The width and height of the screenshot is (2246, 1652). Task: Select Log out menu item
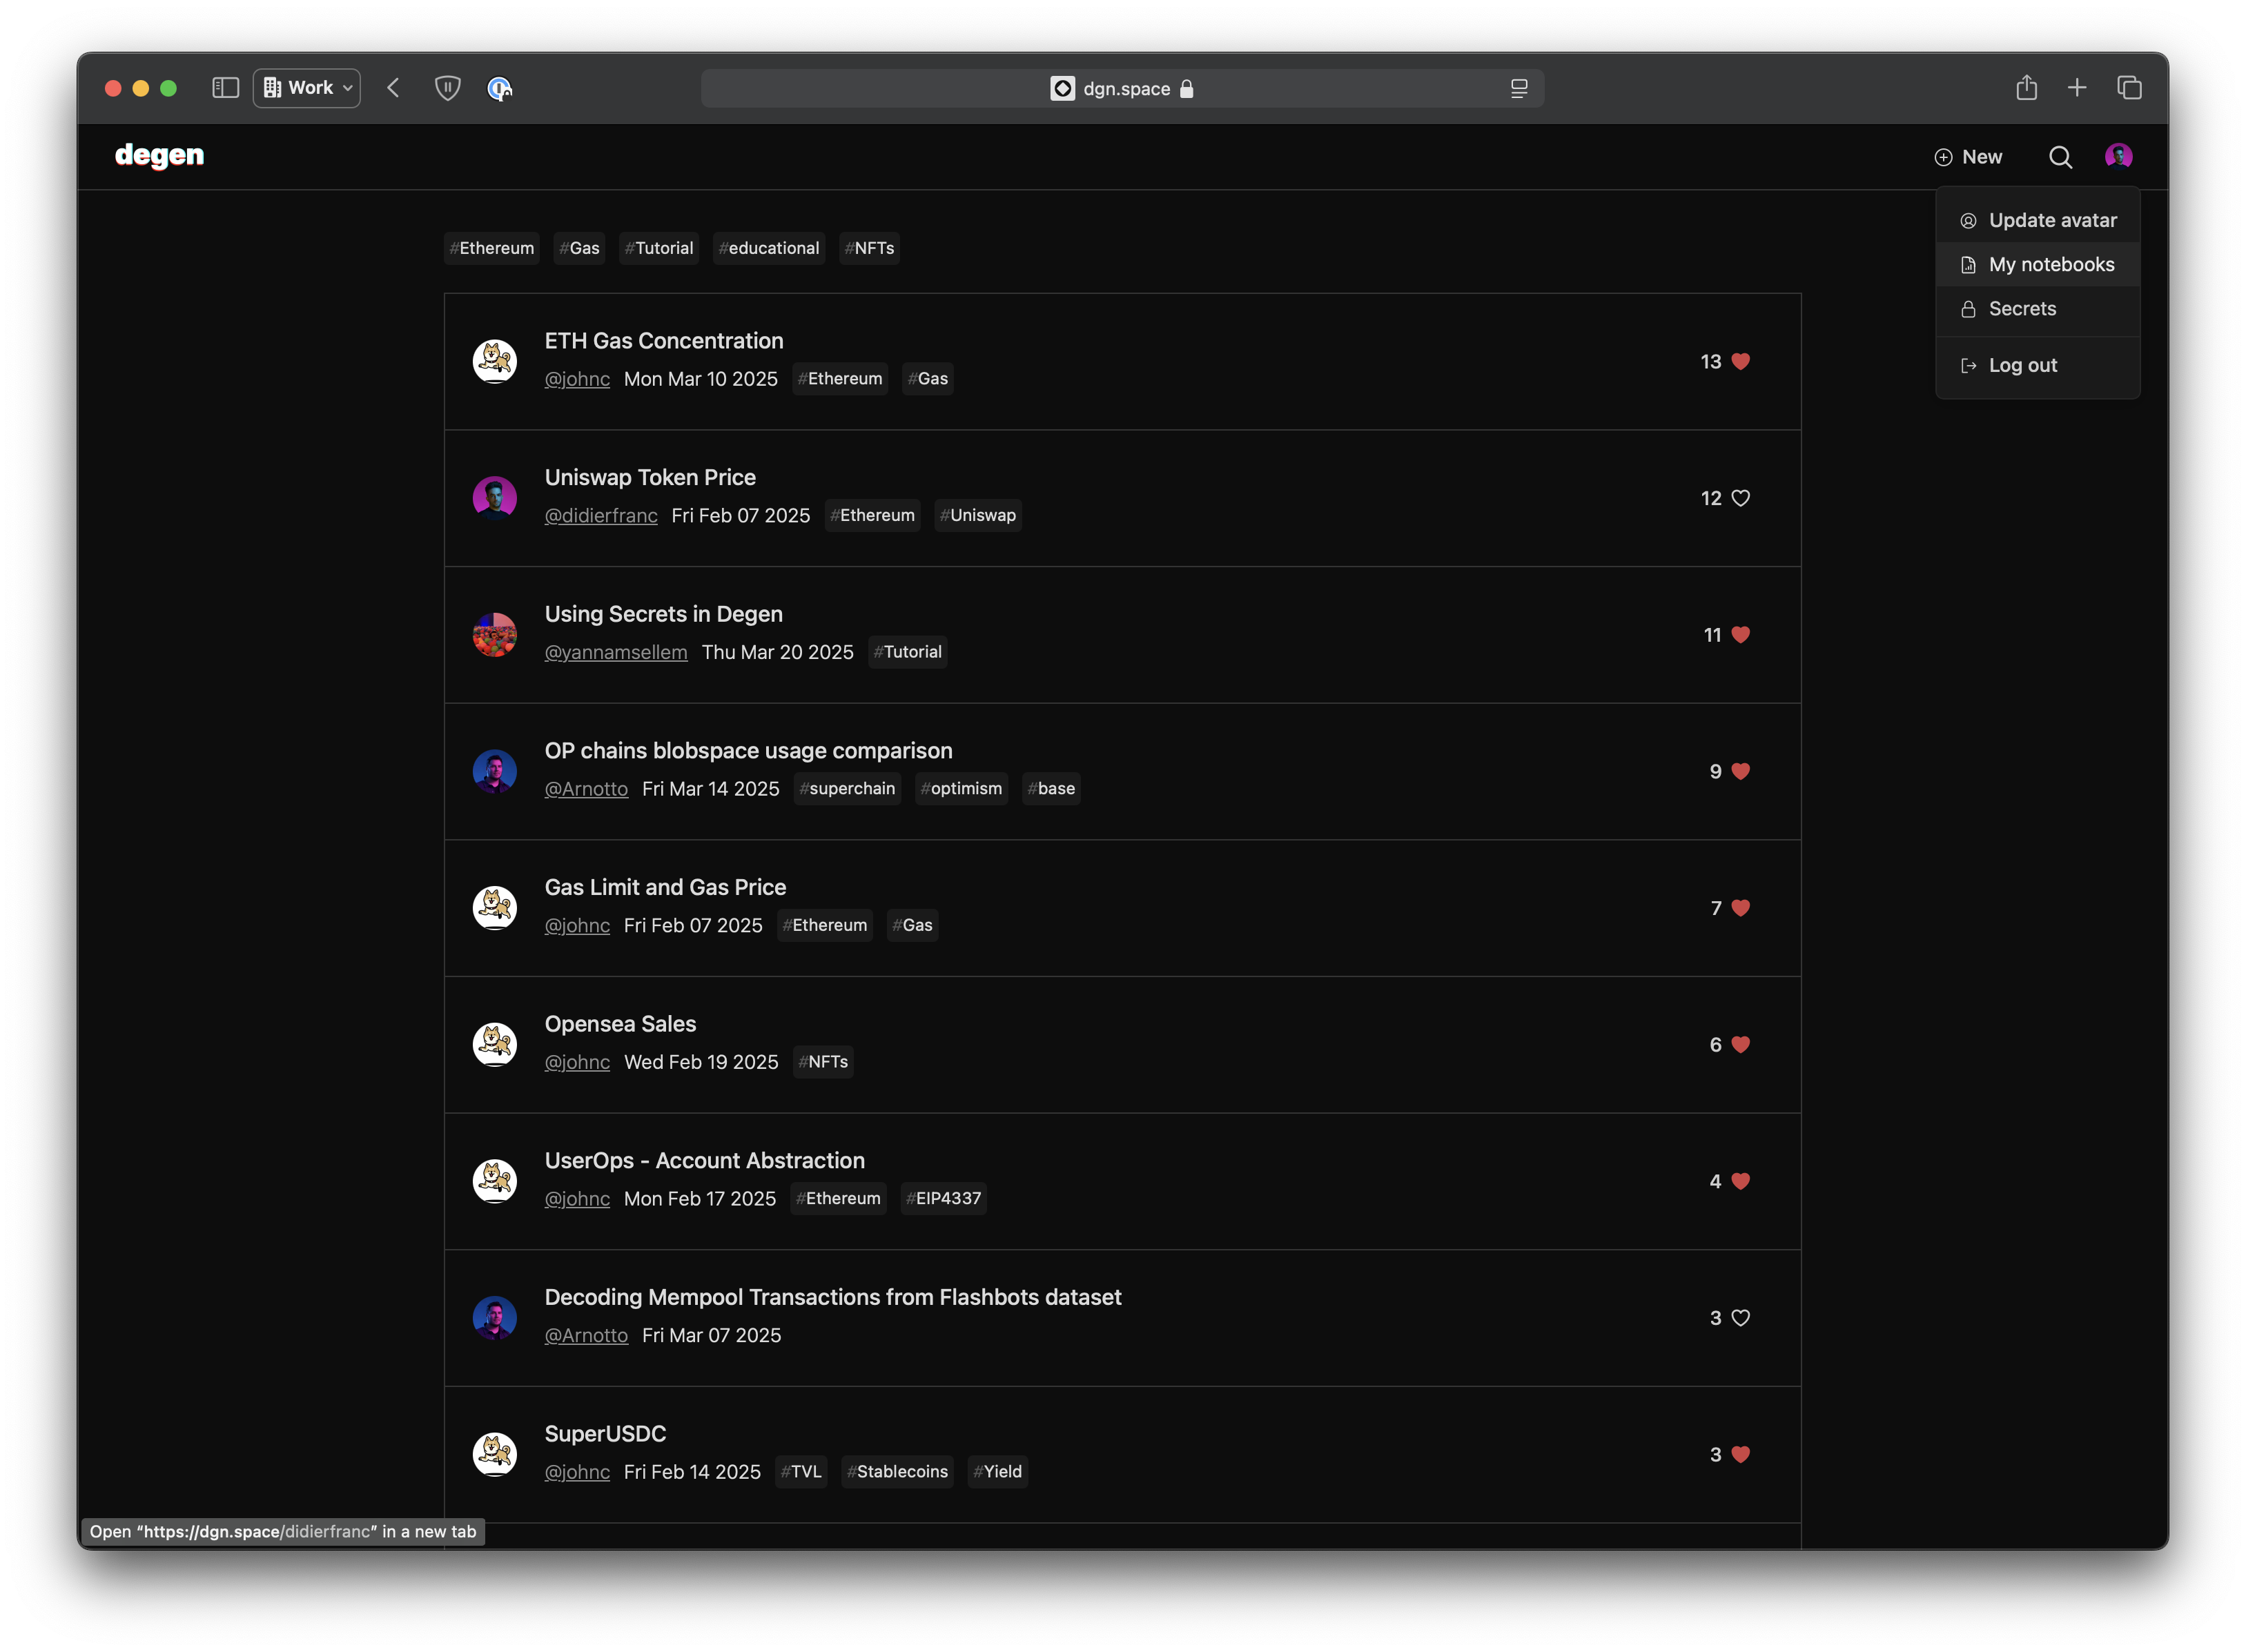tap(2037, 365)
